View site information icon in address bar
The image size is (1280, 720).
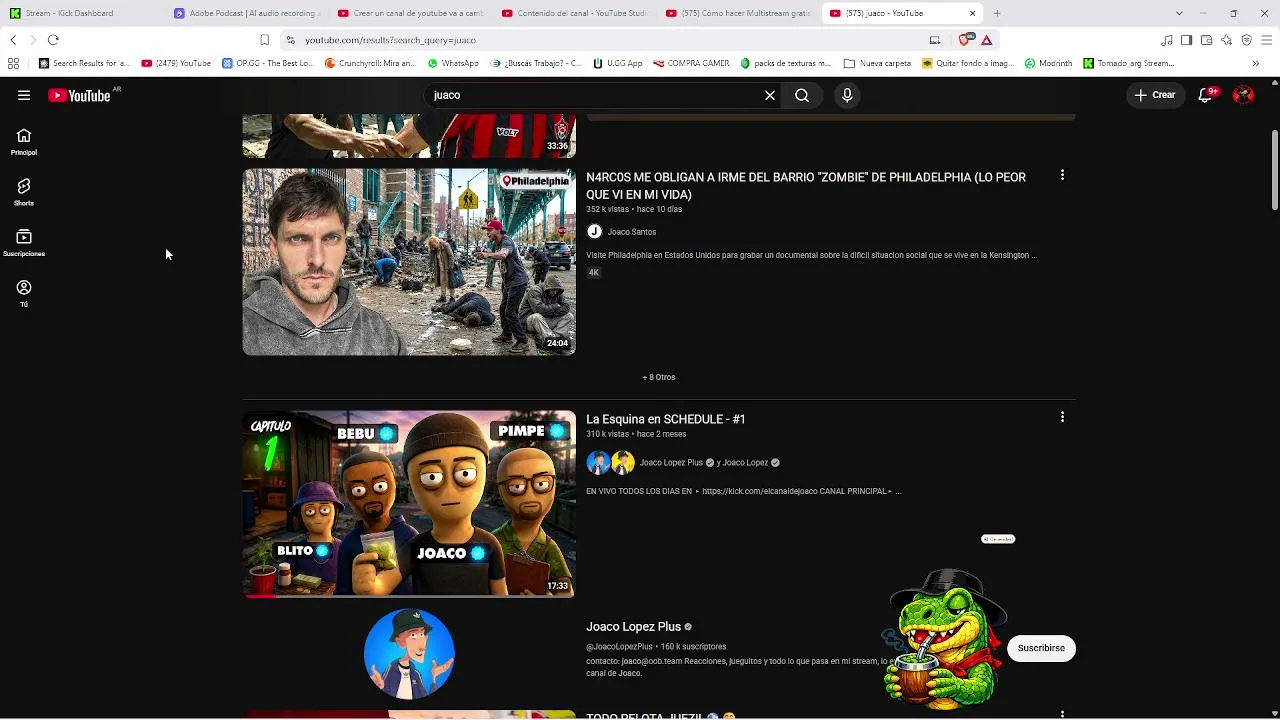[290, 40]
